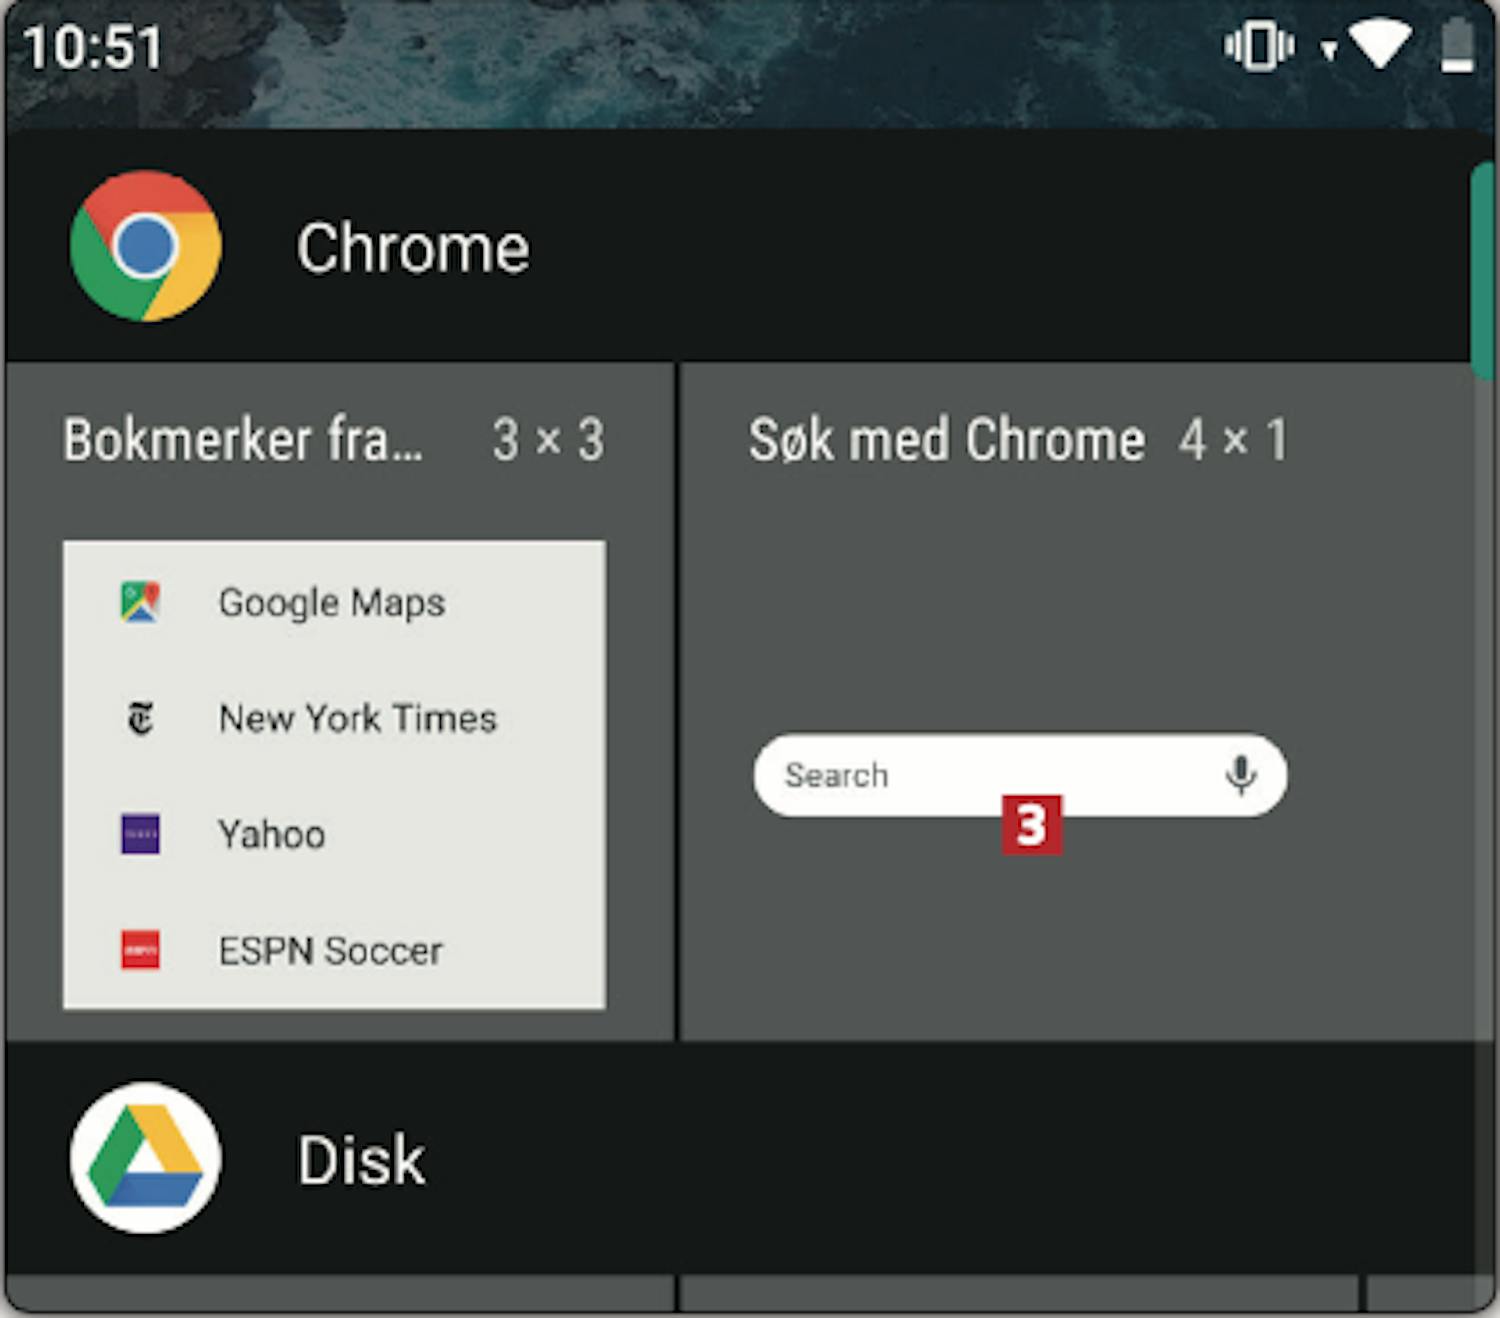The height and width of the screenshot is (1318, 1500).
Task: Open the ESPN Soccer bookmark entry
Action: tap(334, 950)
